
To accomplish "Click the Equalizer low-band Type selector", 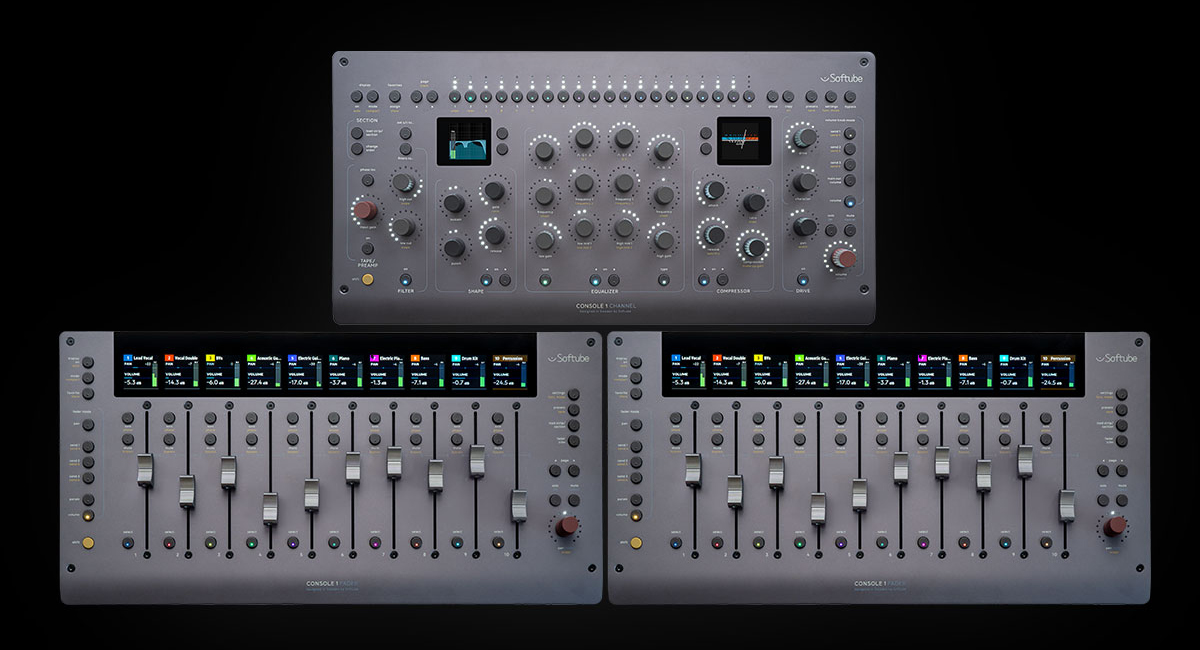I will [545, 279].
